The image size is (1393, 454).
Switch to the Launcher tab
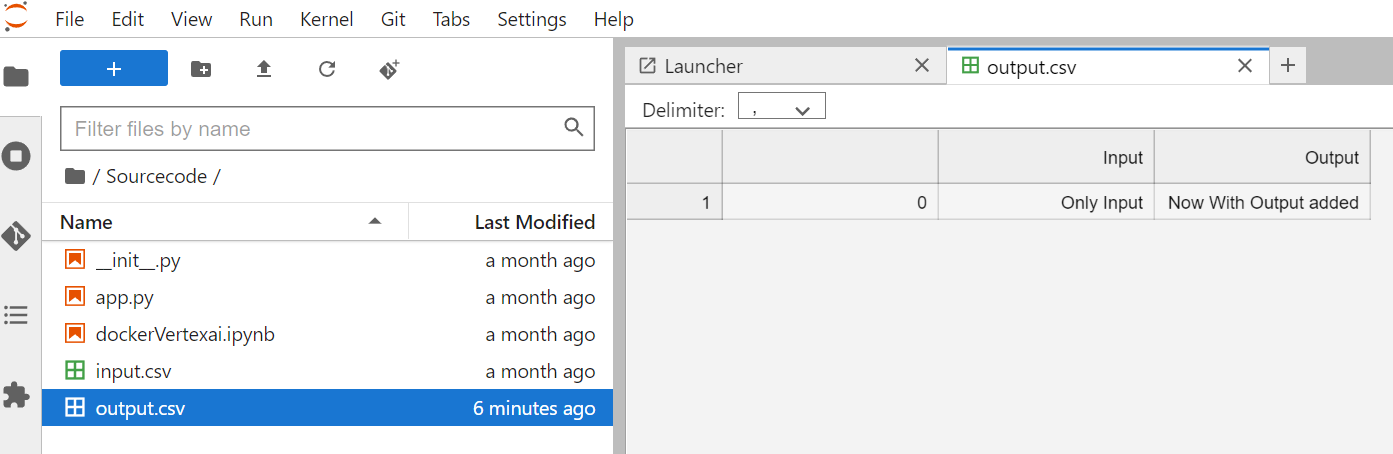point(703,66)
